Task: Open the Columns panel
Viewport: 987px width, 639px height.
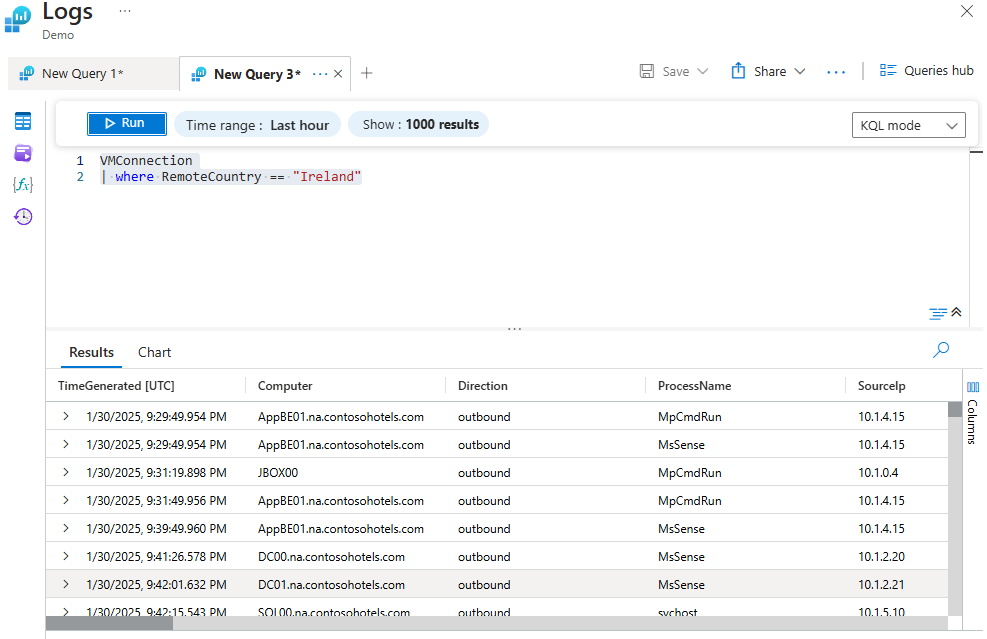Action: (x=973, y=412)
